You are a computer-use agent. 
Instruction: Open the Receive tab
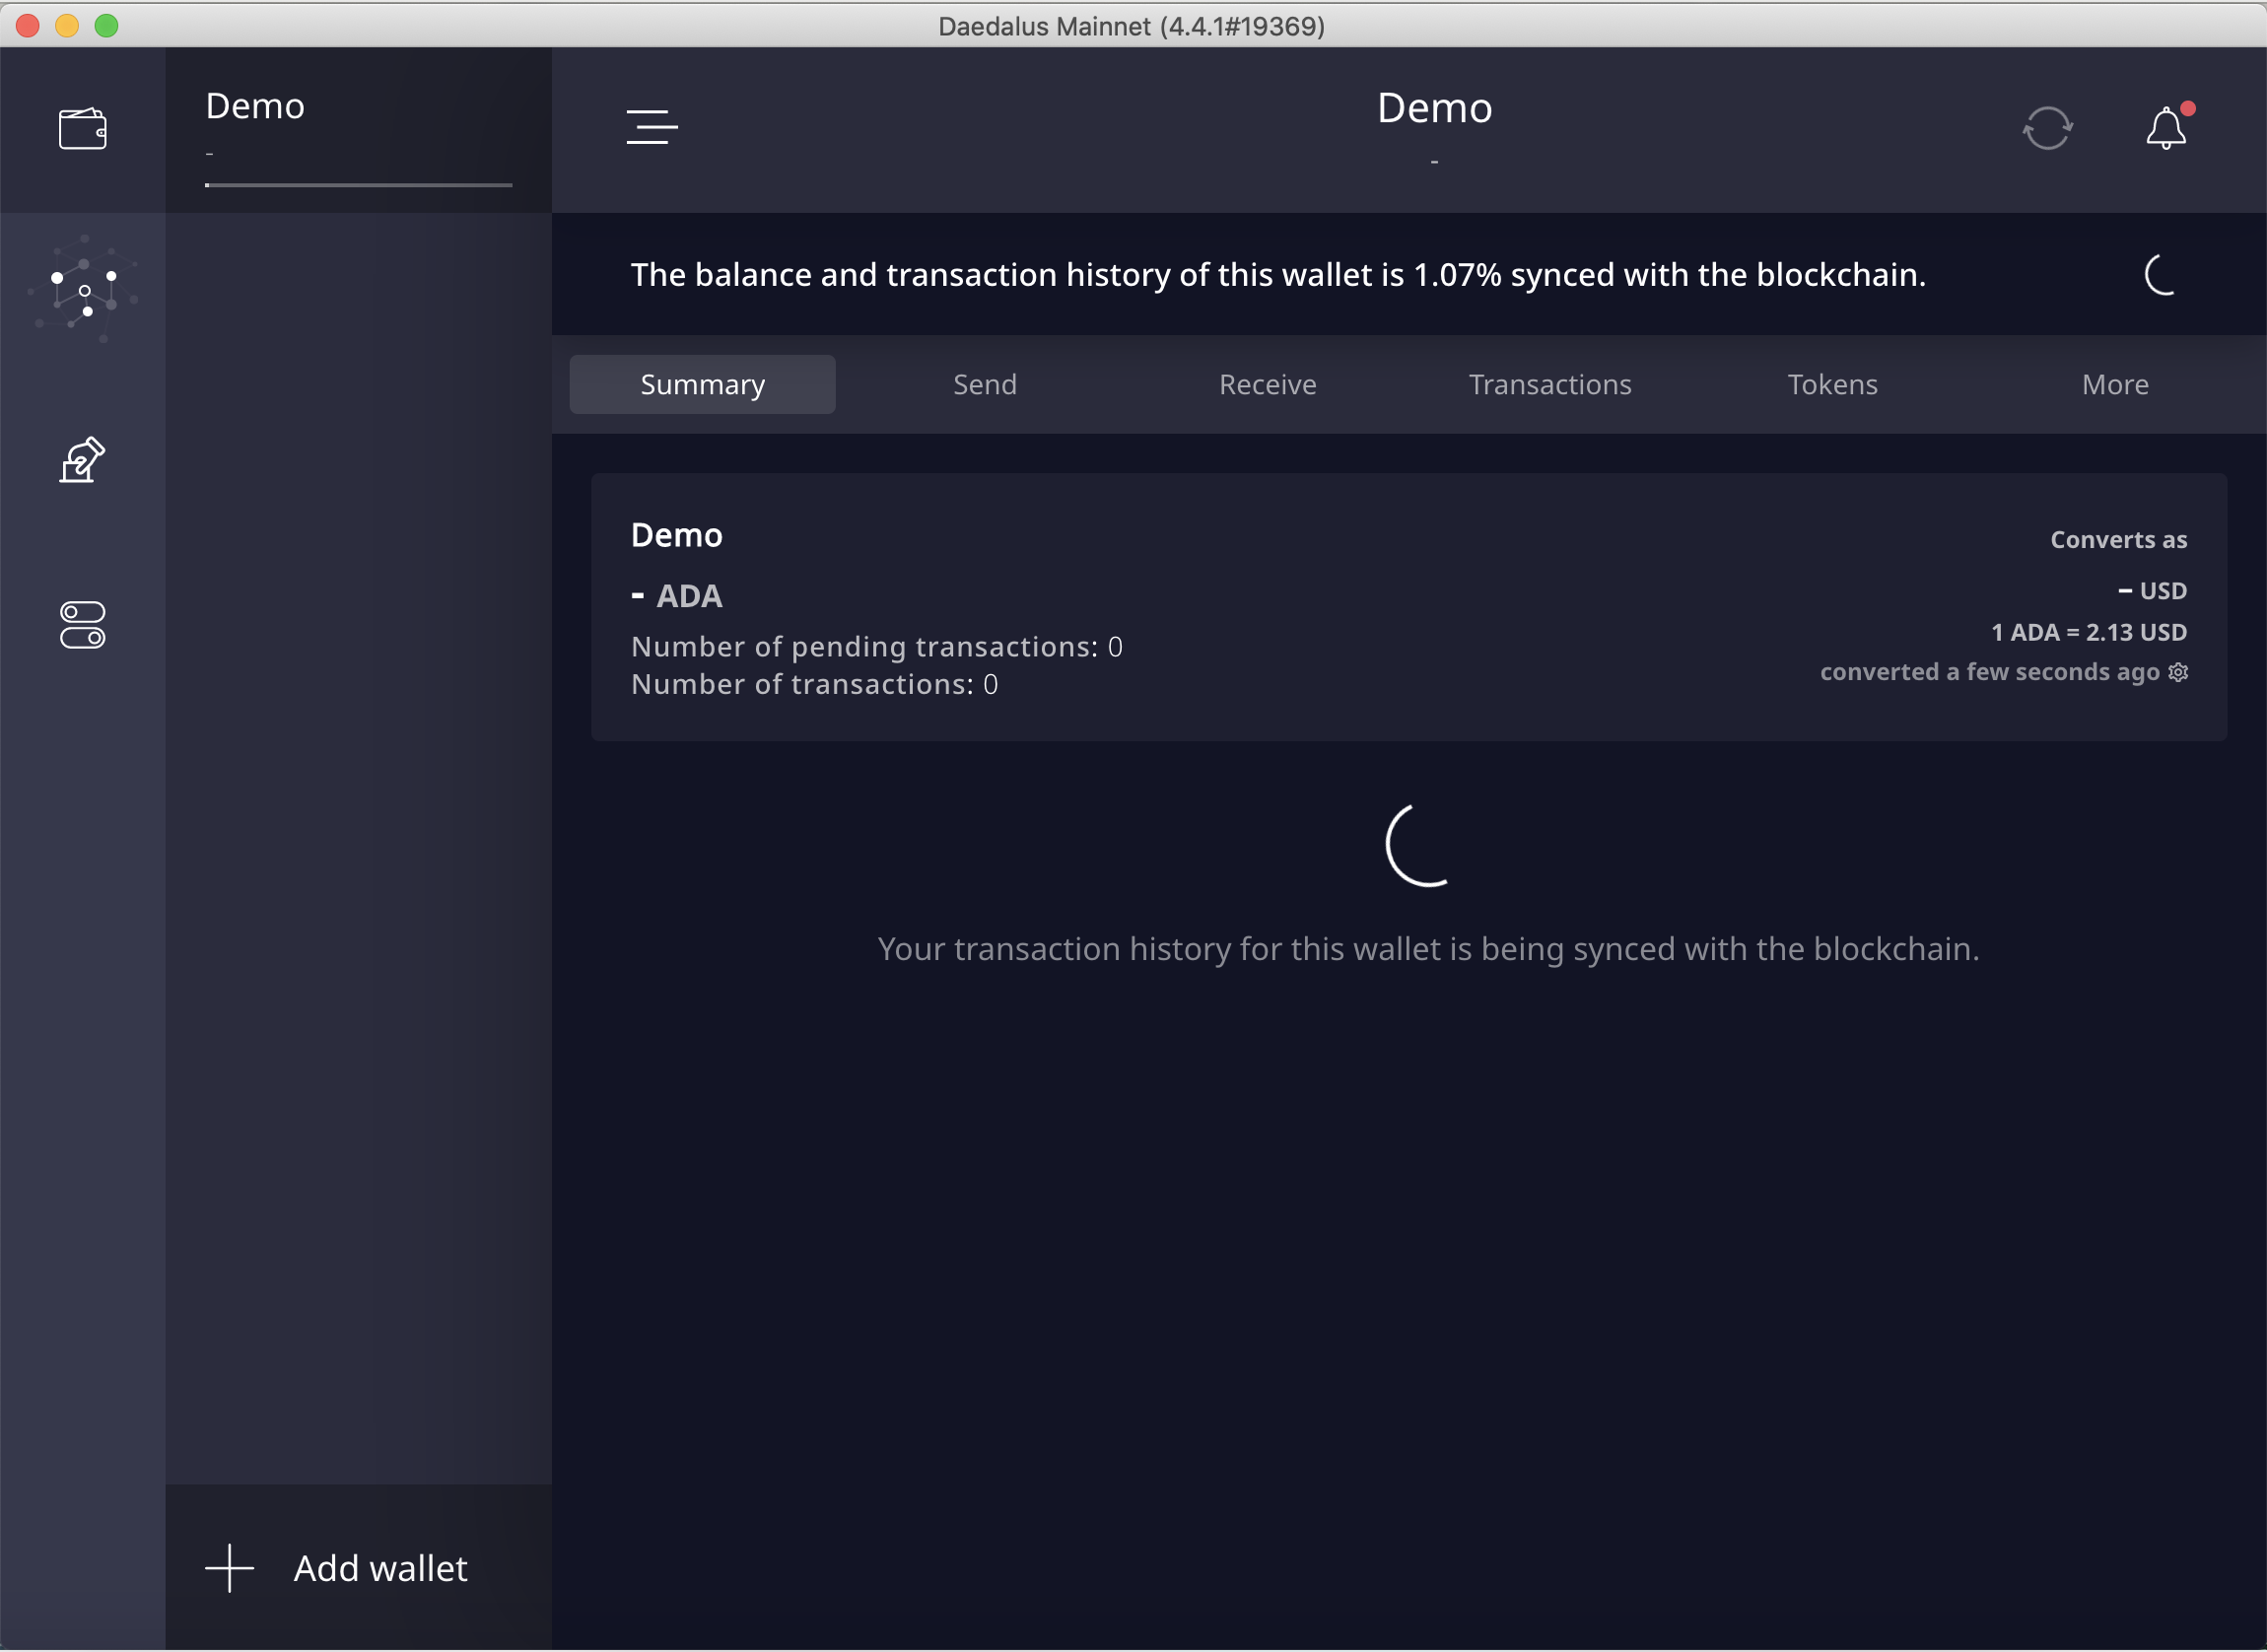(x=1267, y=385)
